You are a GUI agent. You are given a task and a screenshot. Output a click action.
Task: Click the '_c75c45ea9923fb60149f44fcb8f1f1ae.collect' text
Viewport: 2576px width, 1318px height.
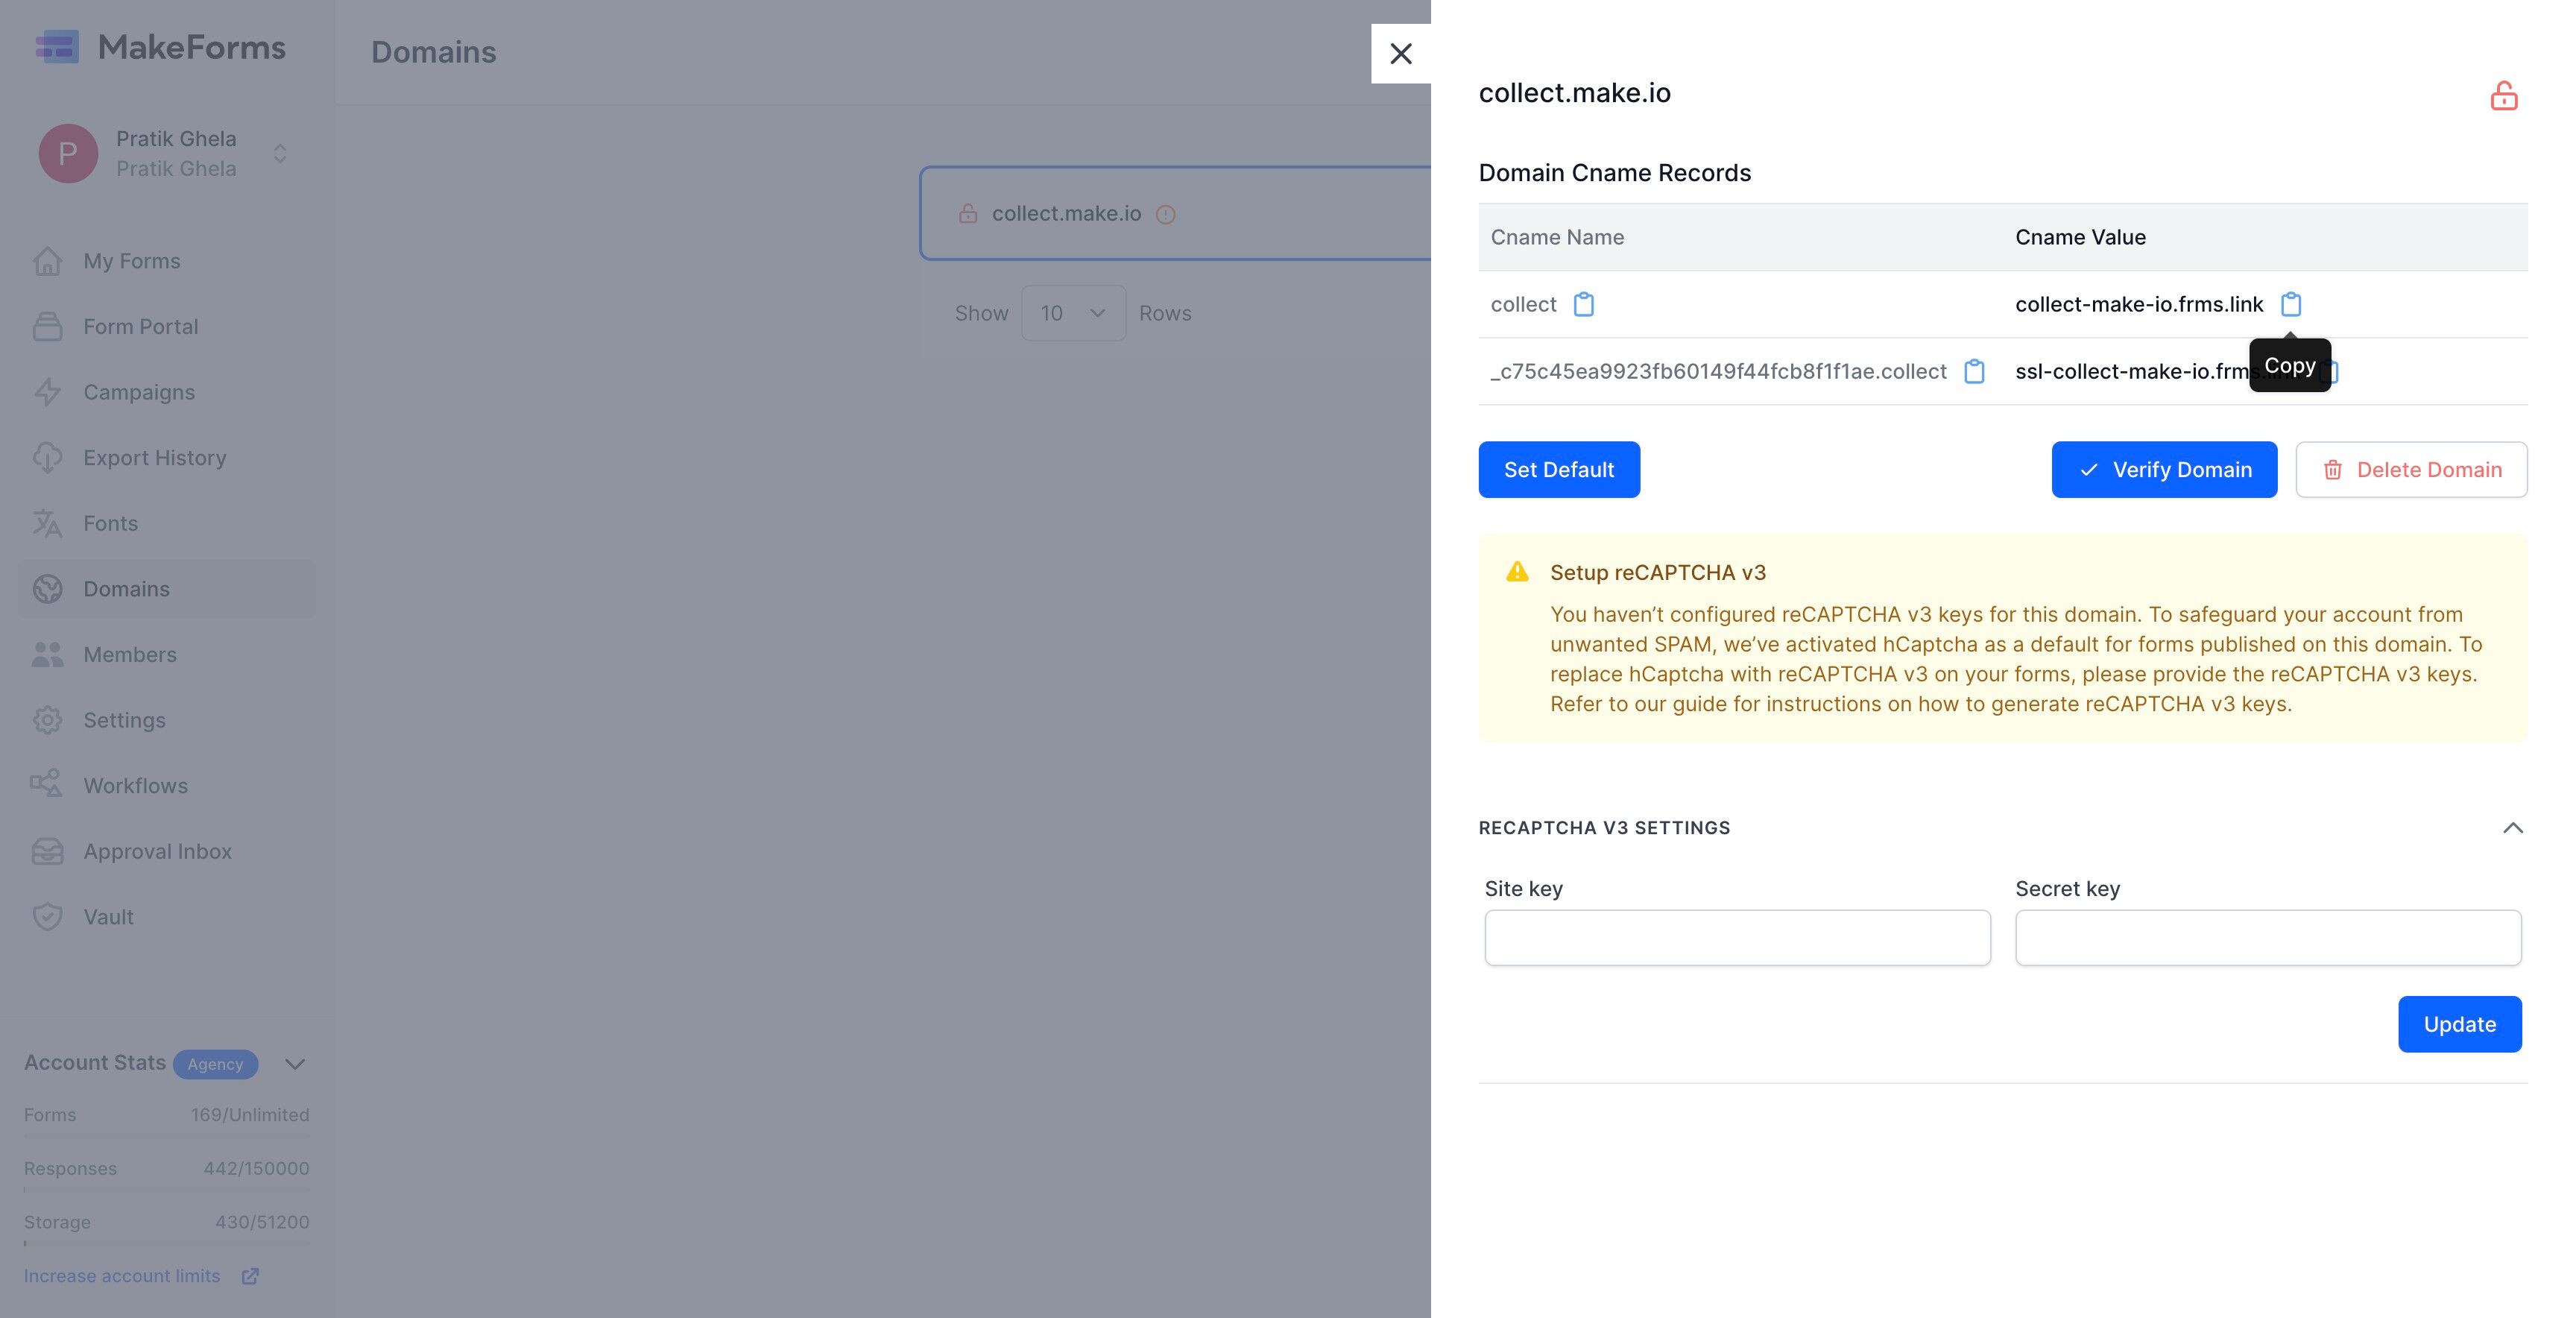click(1718, 371)
